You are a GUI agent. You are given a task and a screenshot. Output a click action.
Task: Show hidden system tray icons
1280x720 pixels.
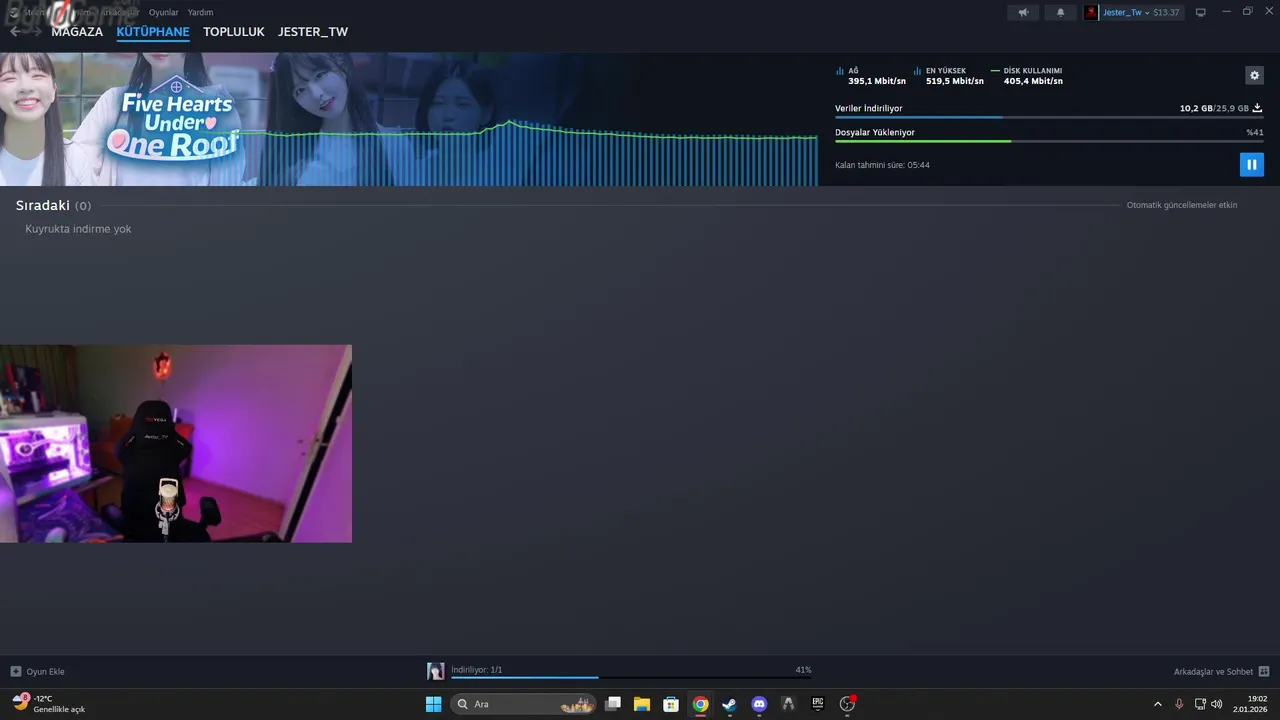coord(1158,704)
